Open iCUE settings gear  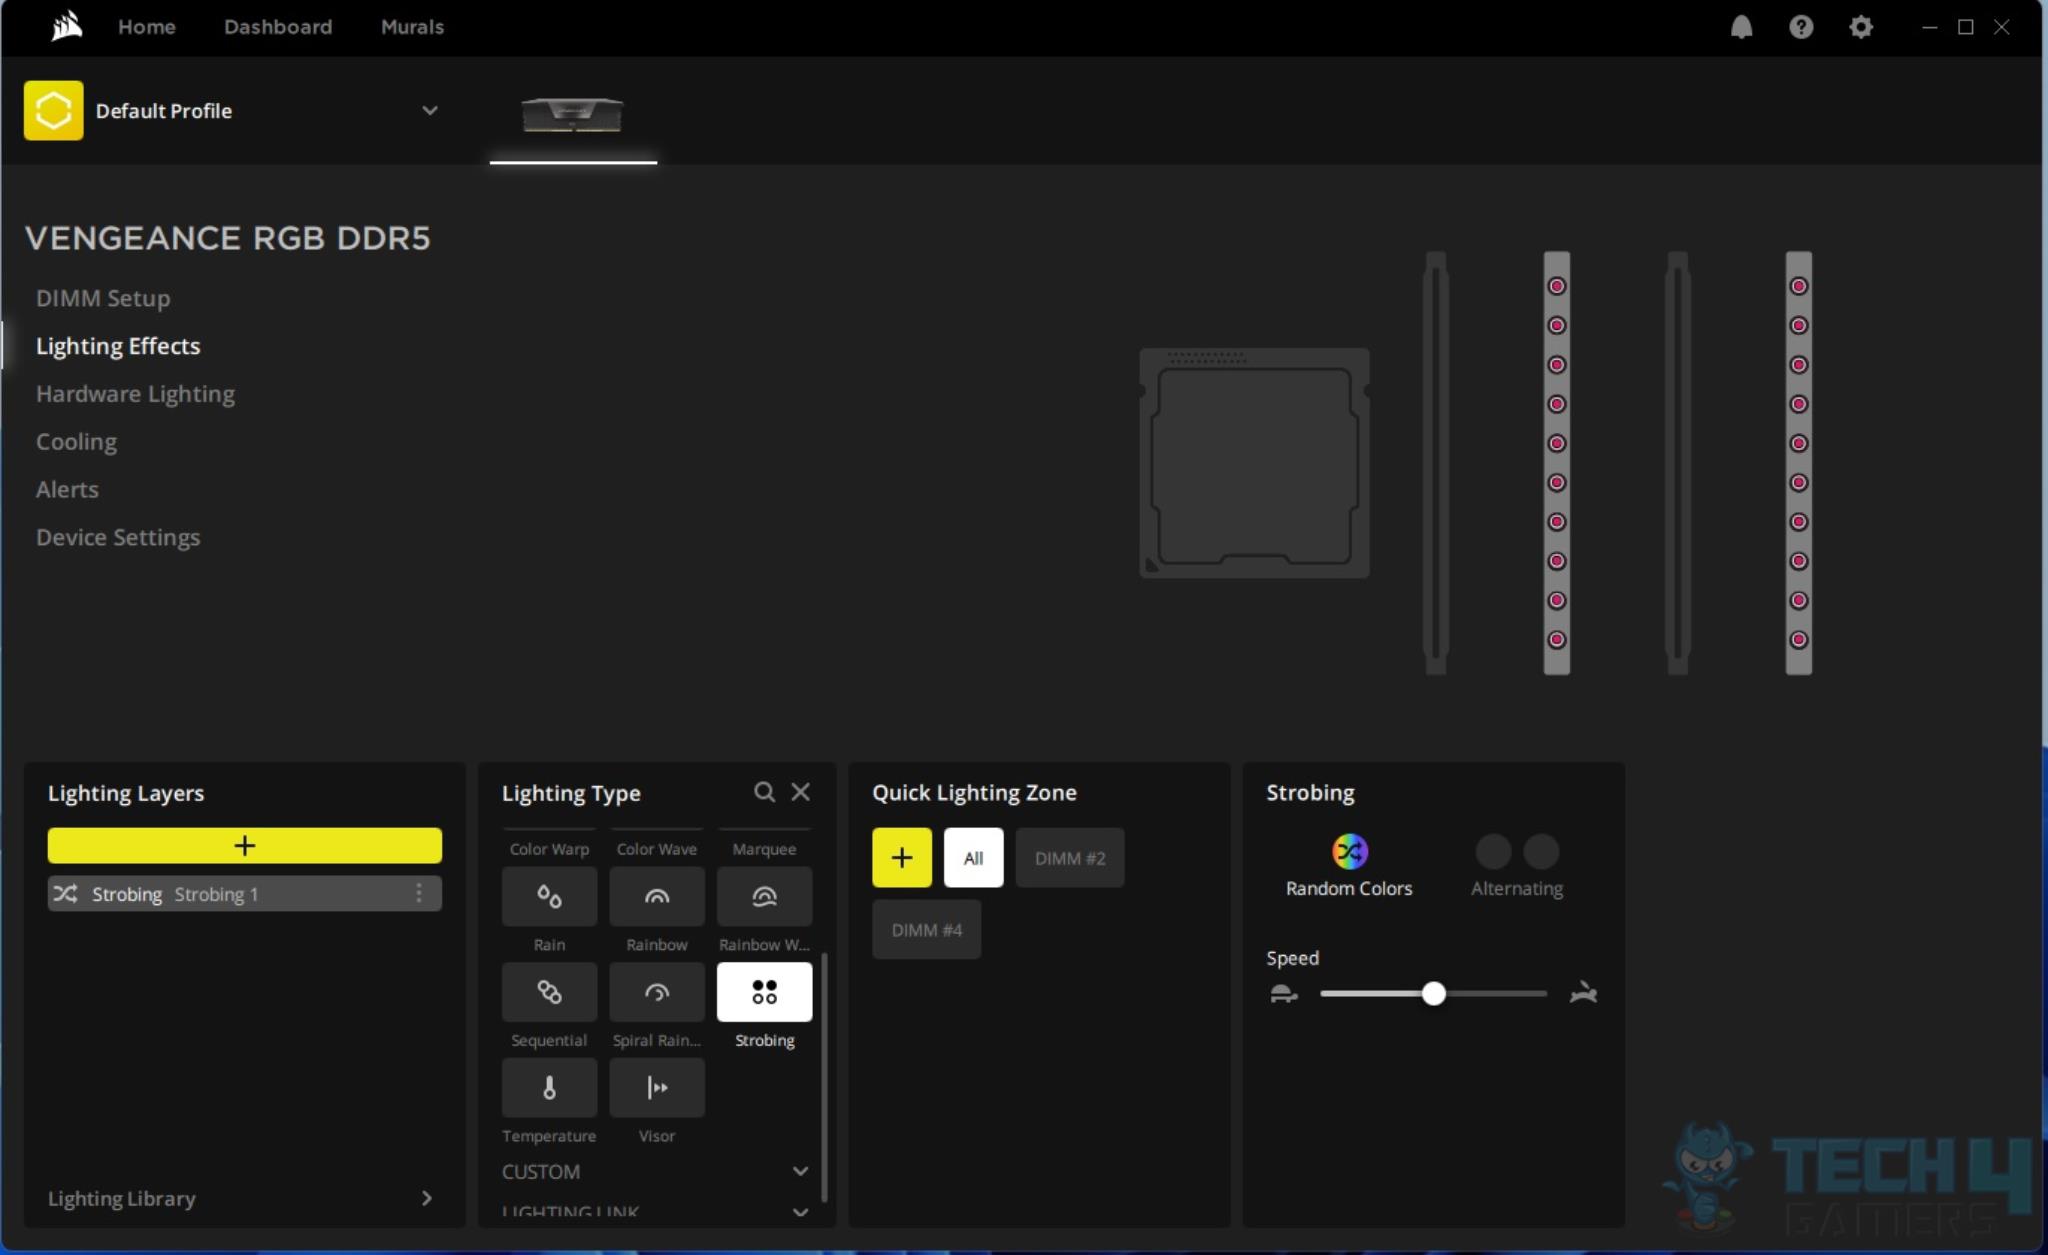click(1860, 27)
